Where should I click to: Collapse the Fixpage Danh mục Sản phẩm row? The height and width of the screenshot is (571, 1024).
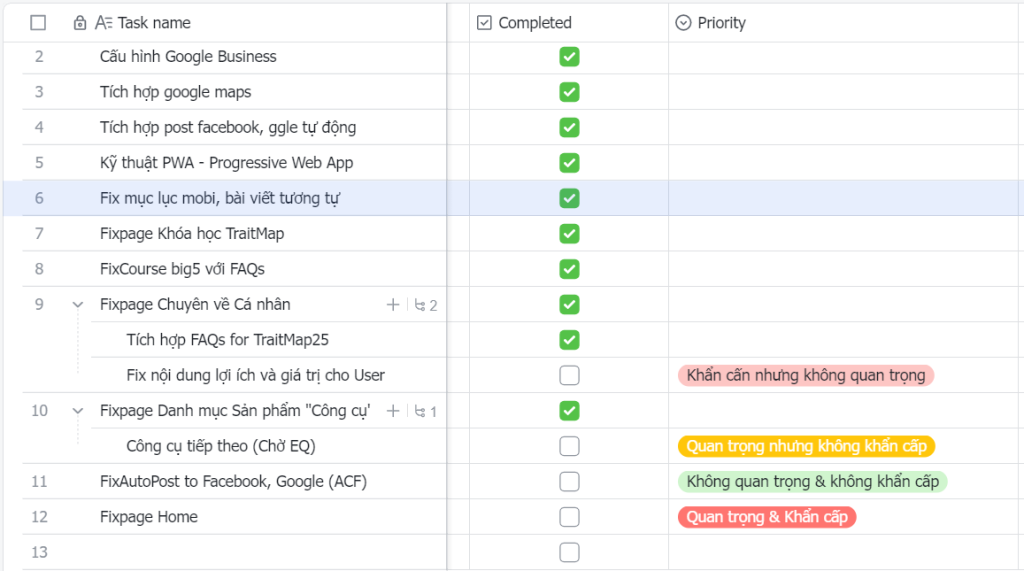pyautogui.click(x=78, y=411)
